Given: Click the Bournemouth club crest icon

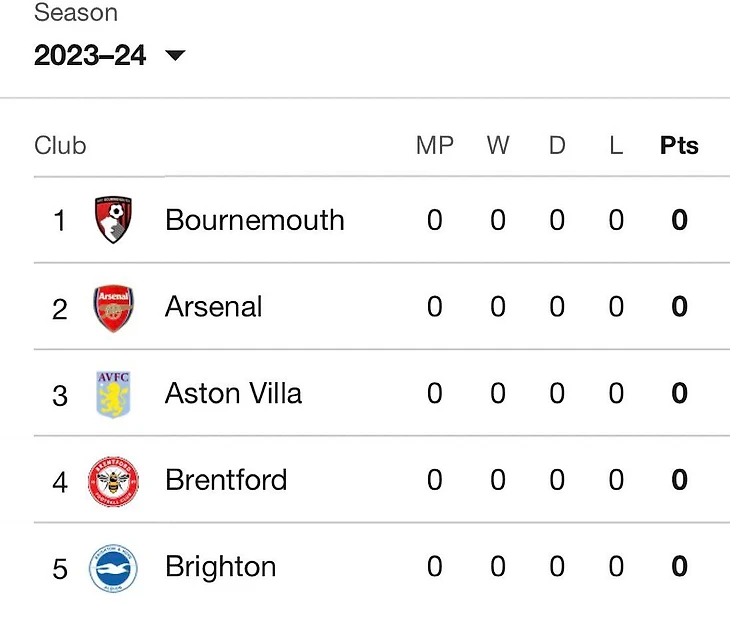Looking at the screenshot, I should tap(114, 220).
